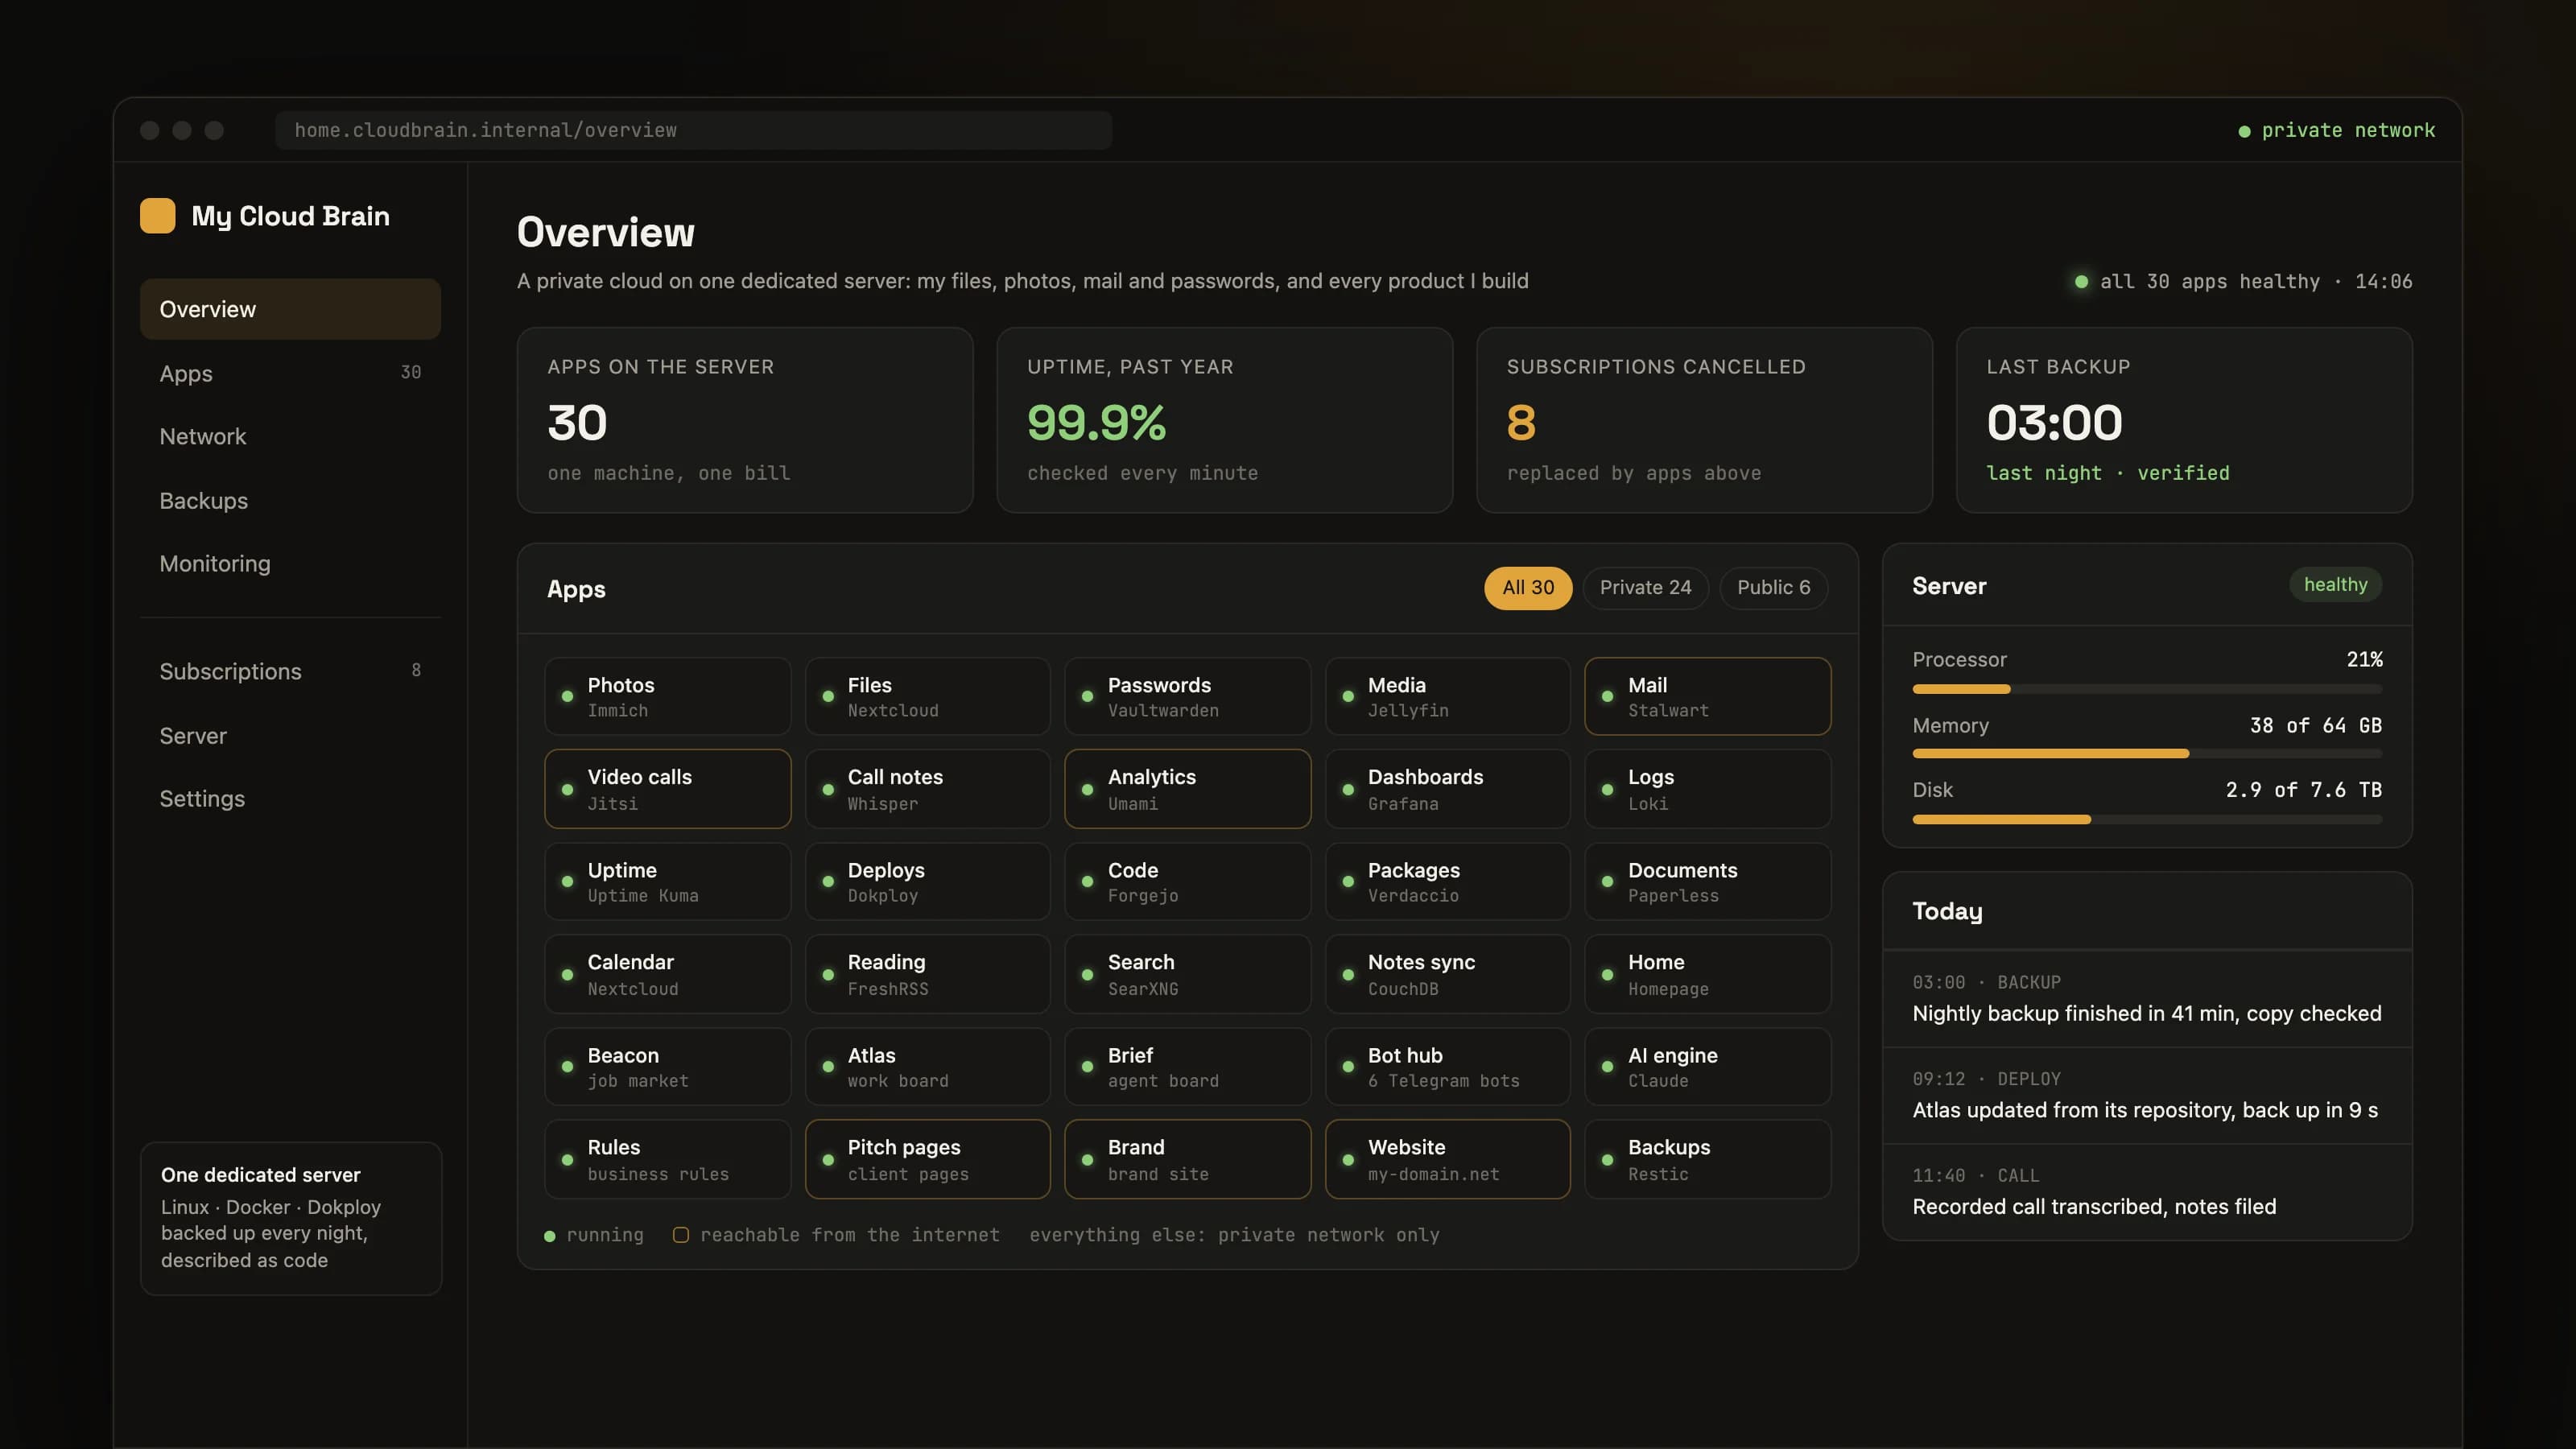This screenshot has height=1449, width=2576.
Task: Open the Apps on the server stat card
Action: click(745, 420)
